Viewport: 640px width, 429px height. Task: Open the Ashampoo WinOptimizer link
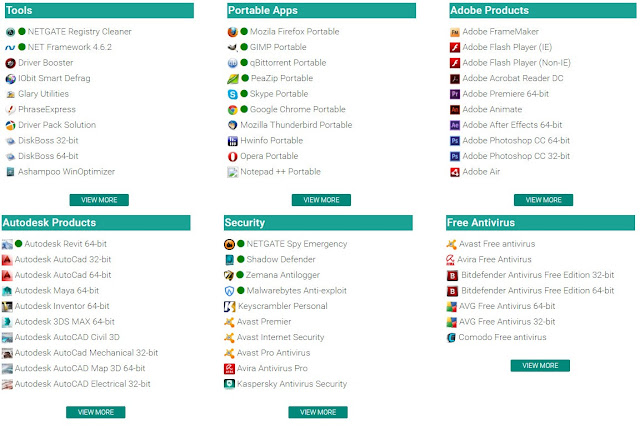[x=66, y=172]
